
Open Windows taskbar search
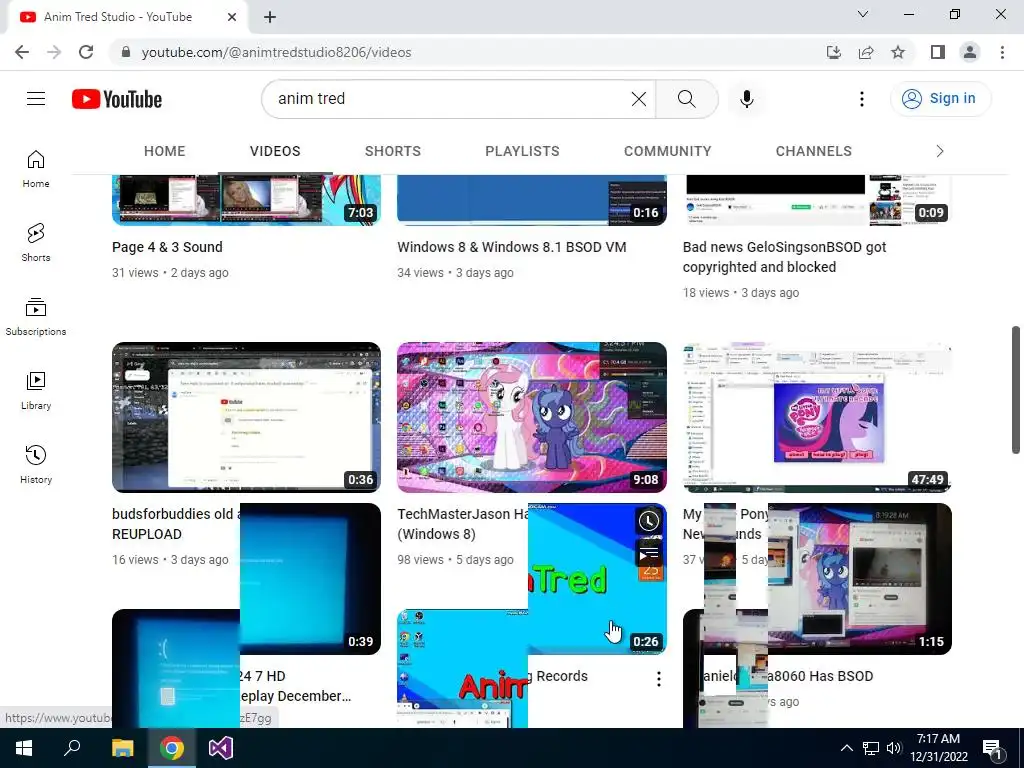(72, 748)
